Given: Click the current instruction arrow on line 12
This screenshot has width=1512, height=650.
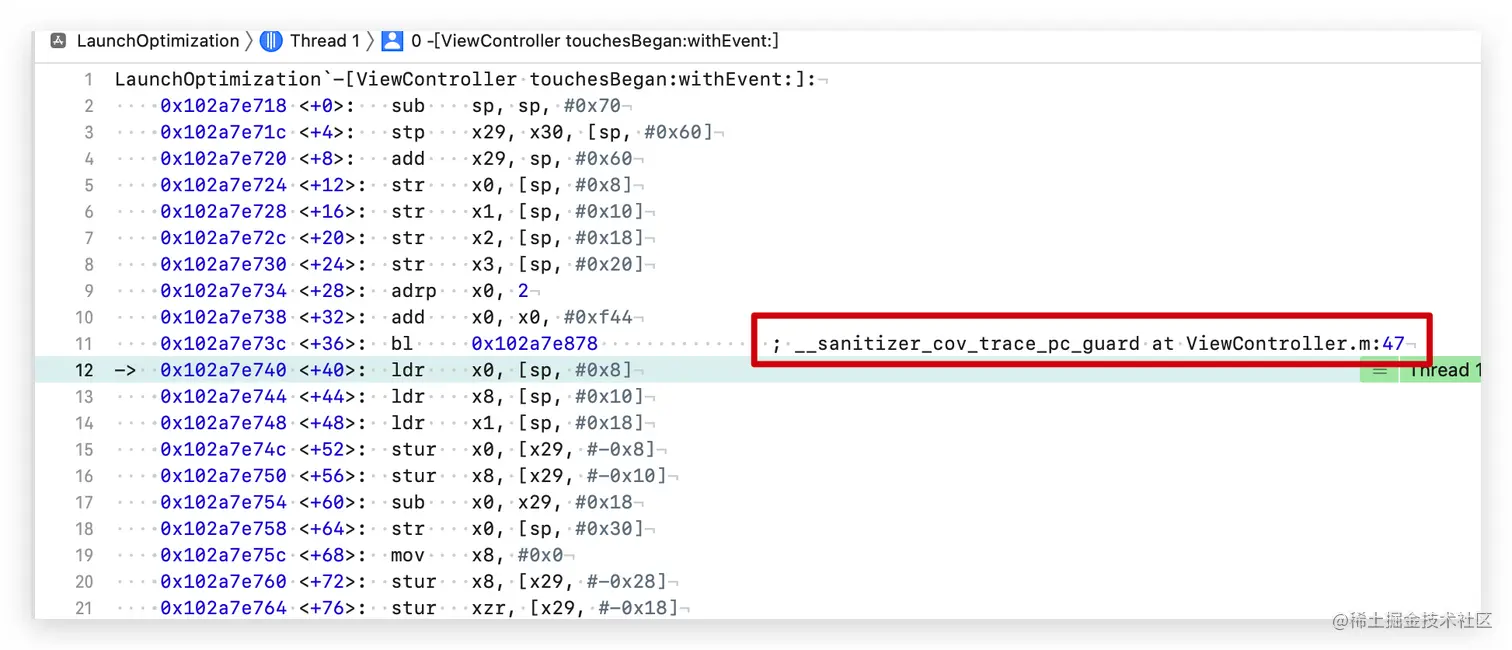Looking at the screenshot, I should pos(124,369).
